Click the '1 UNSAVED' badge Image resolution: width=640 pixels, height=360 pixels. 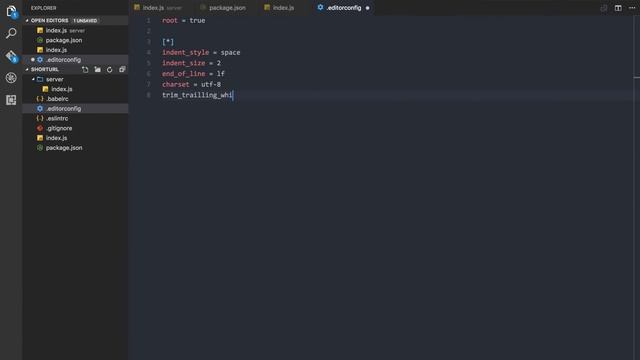point(85,20)
